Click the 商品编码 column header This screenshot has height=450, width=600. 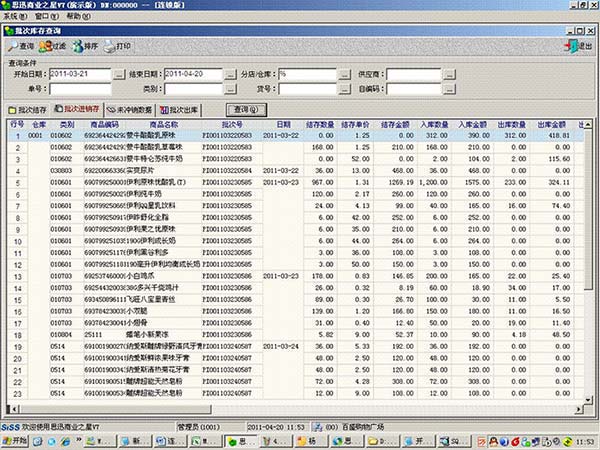click(104, 124)
